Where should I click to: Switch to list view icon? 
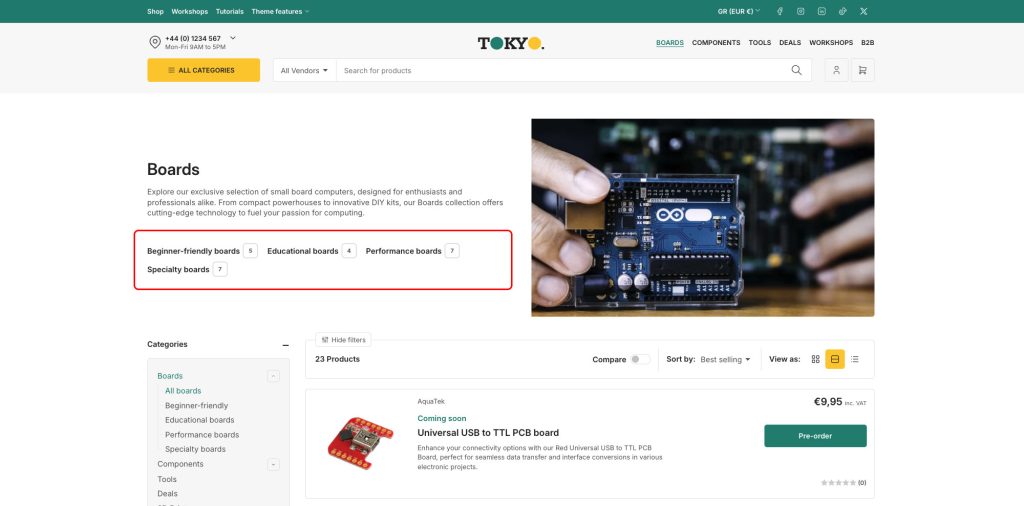[x=855, y=359]
